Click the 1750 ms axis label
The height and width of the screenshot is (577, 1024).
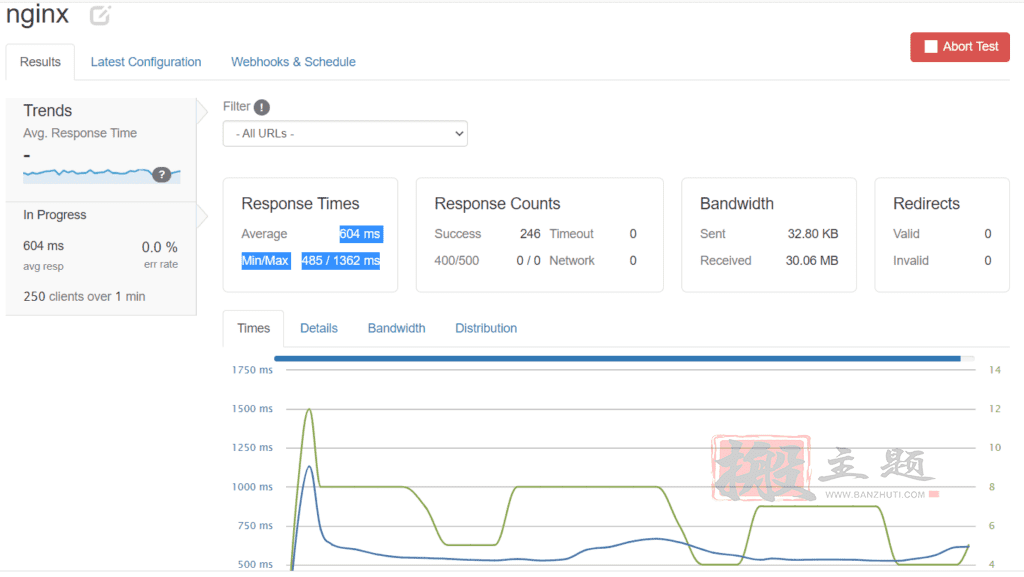252,370
